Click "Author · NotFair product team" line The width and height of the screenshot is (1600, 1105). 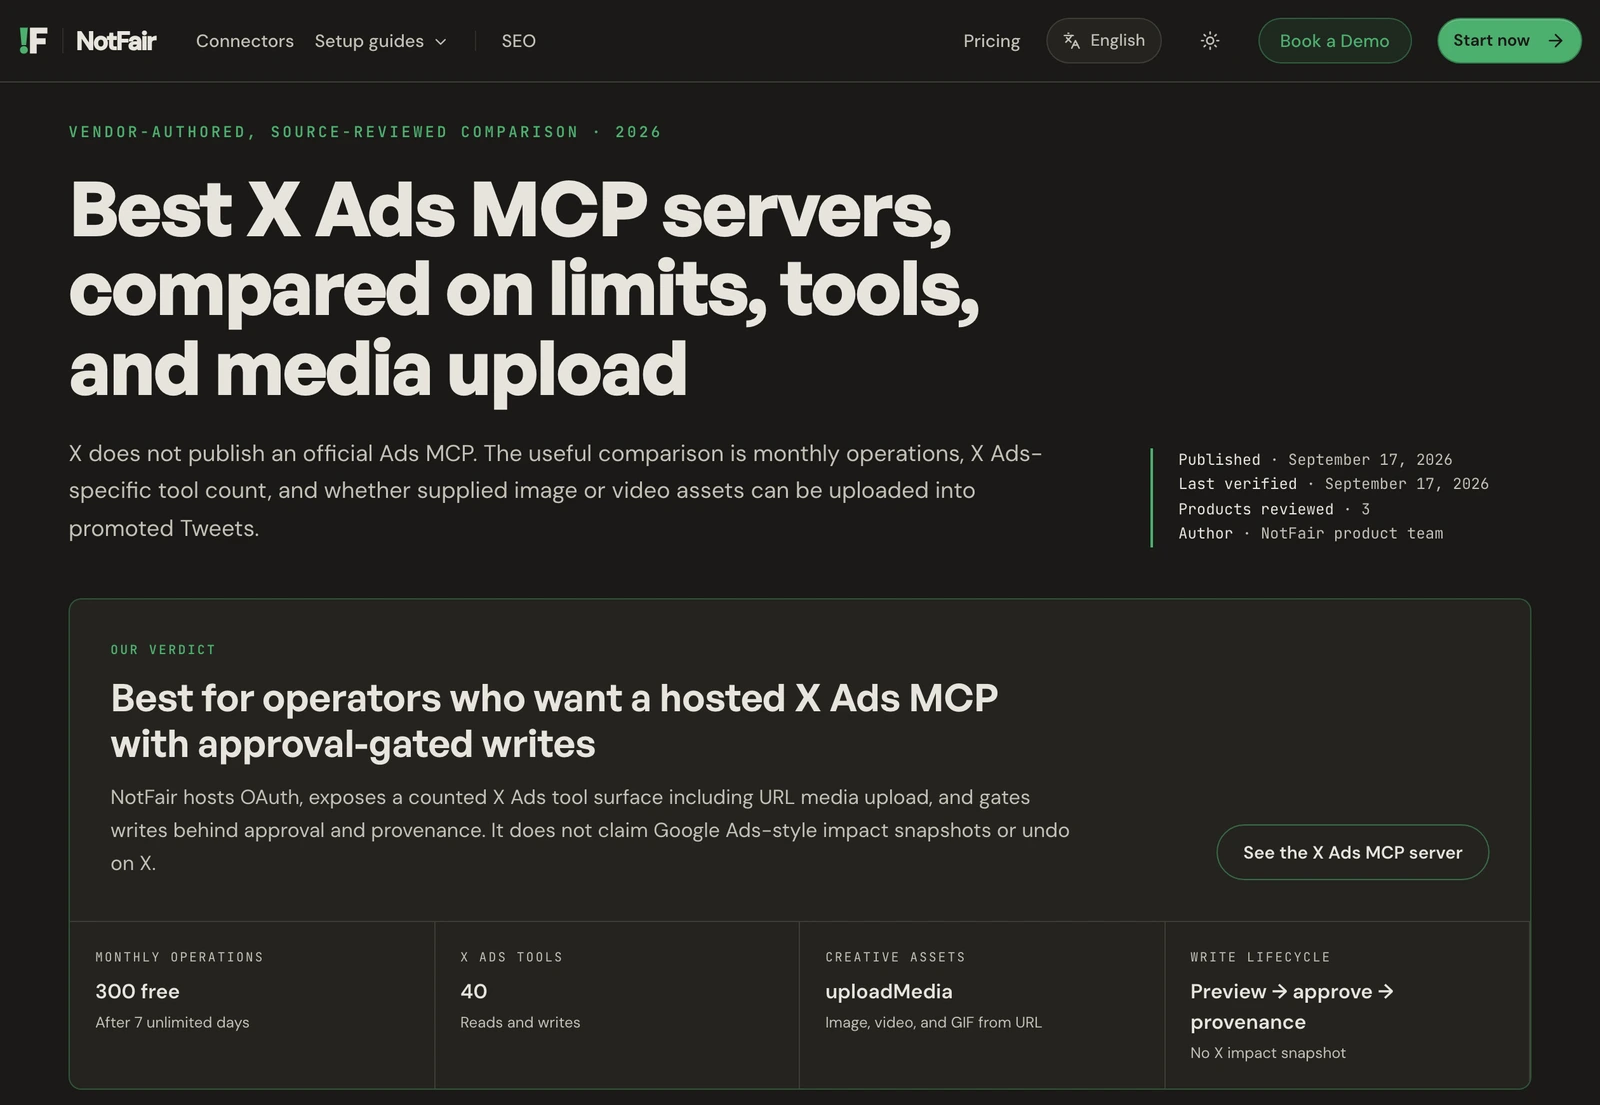click(x=1311, y=533)
